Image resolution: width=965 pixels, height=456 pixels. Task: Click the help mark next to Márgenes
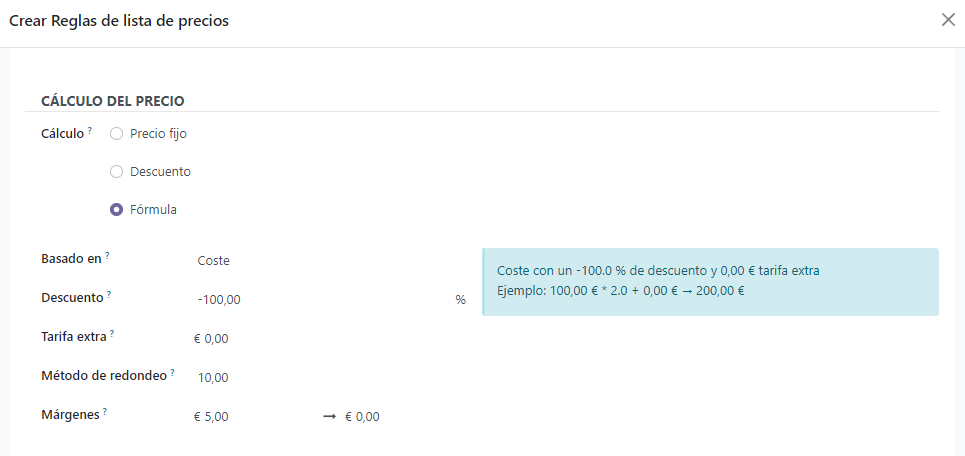[x=104, y=411]
